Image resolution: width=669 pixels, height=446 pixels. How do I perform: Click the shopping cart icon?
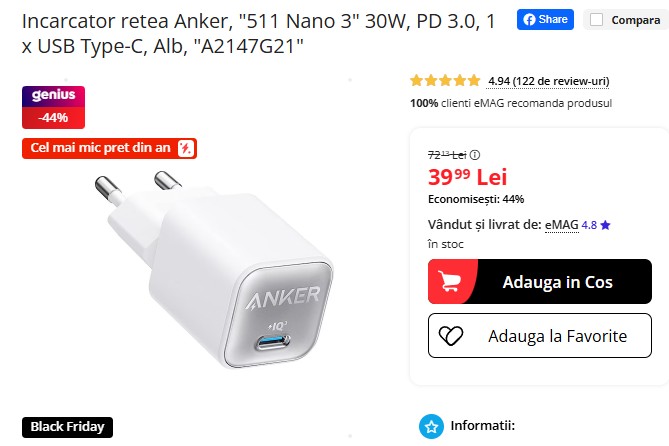click(x=450, y=282)
